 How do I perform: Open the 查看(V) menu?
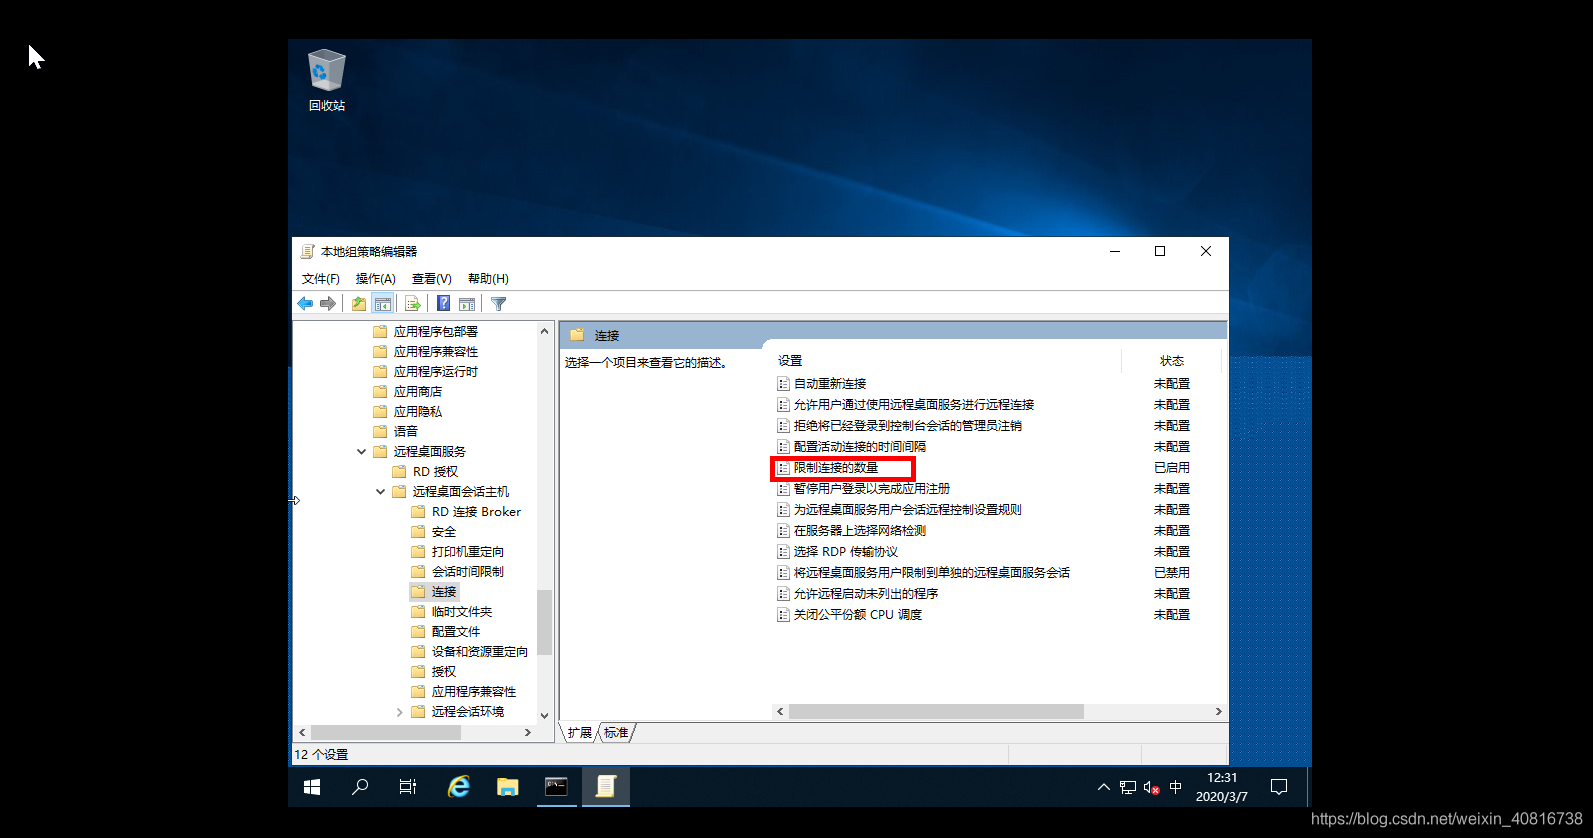click(x=431, y=279)
